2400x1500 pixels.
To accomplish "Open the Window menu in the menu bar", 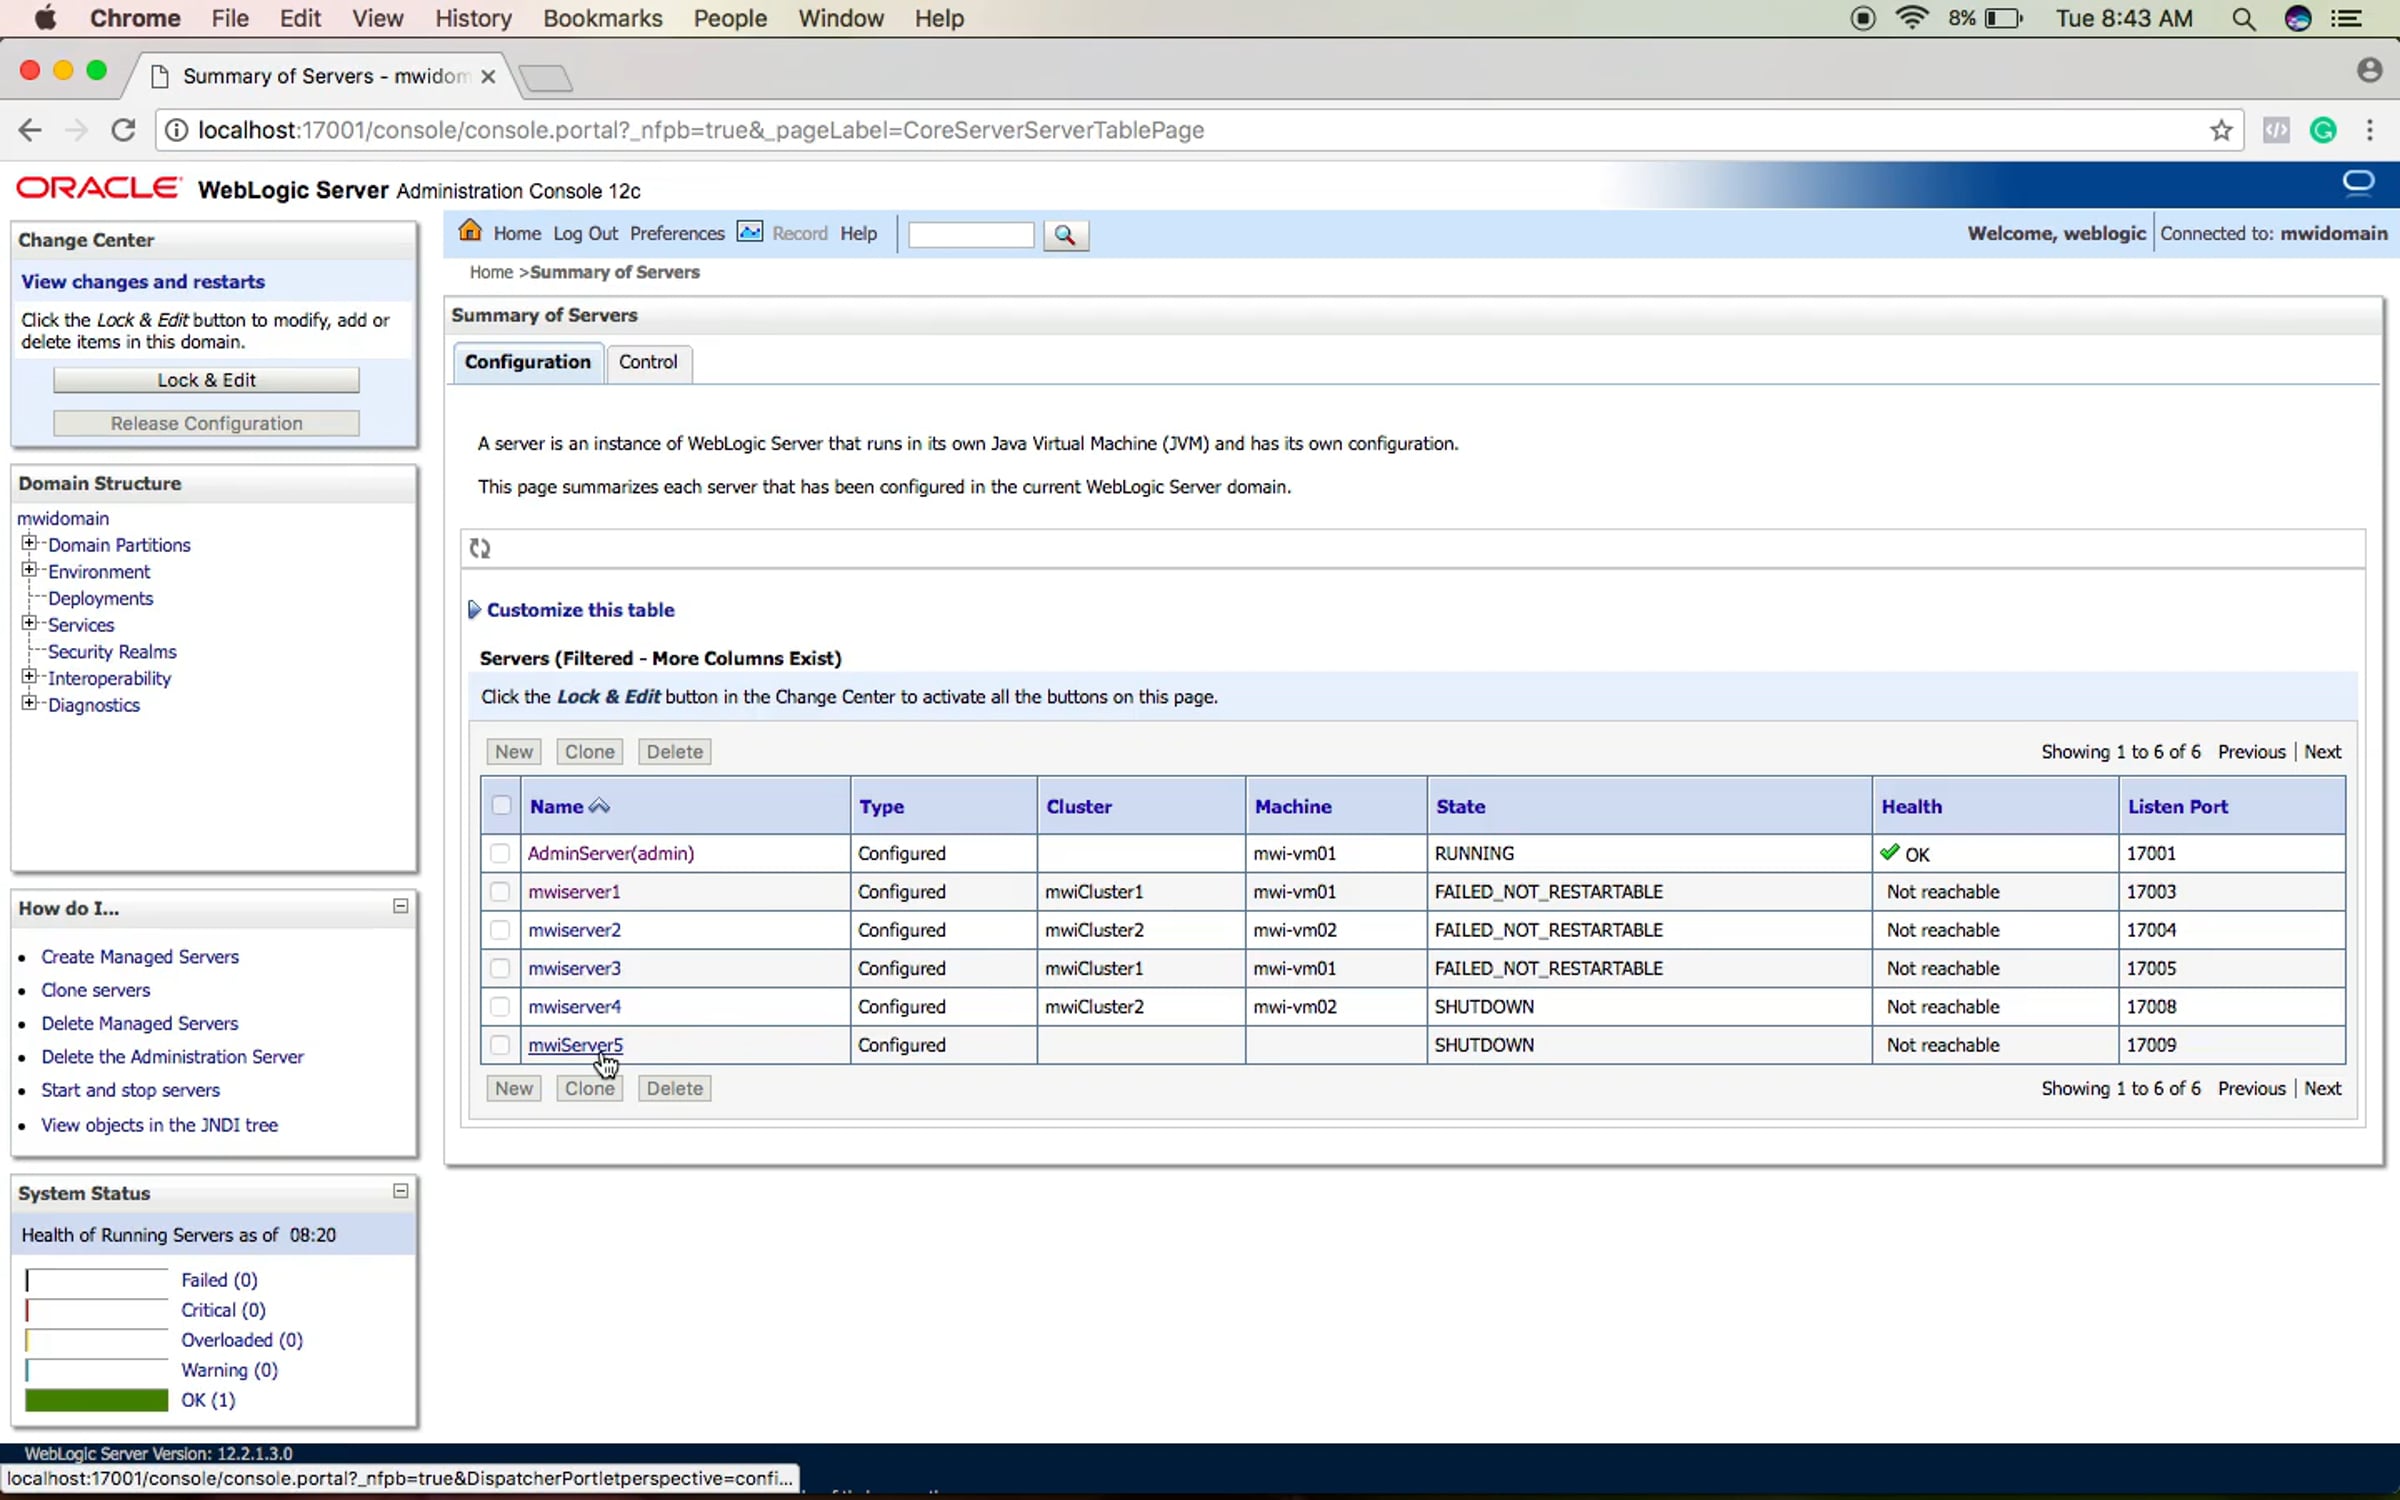I will pyautogui.click(x=841, y=18).
